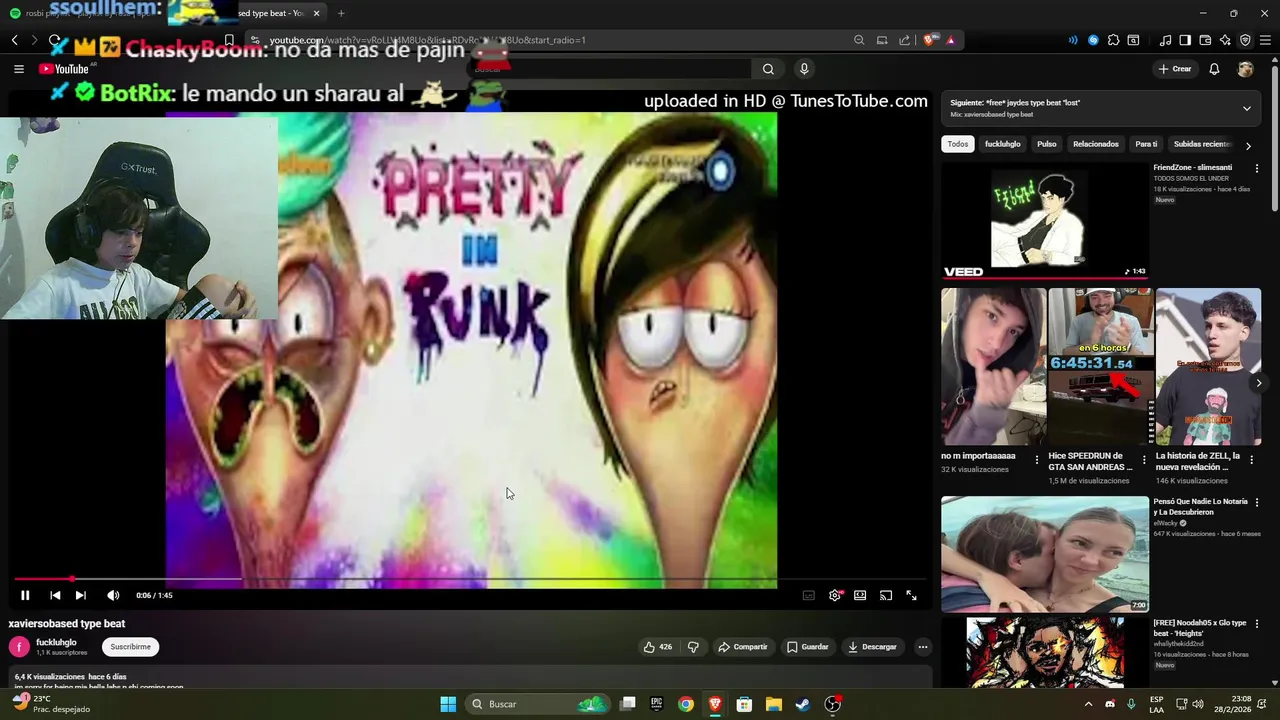The image size is (1280, 720).
Task: Switch the player to theater mode
Action: coord(860,595)
